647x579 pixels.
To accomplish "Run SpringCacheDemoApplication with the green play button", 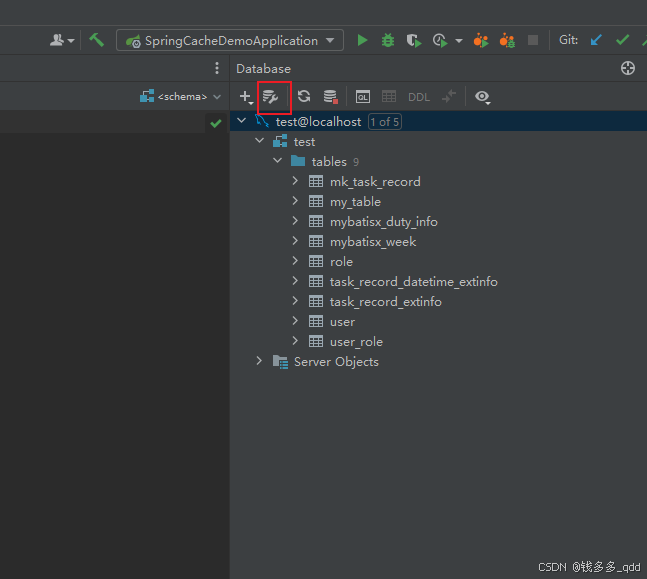I will [362, 40].
